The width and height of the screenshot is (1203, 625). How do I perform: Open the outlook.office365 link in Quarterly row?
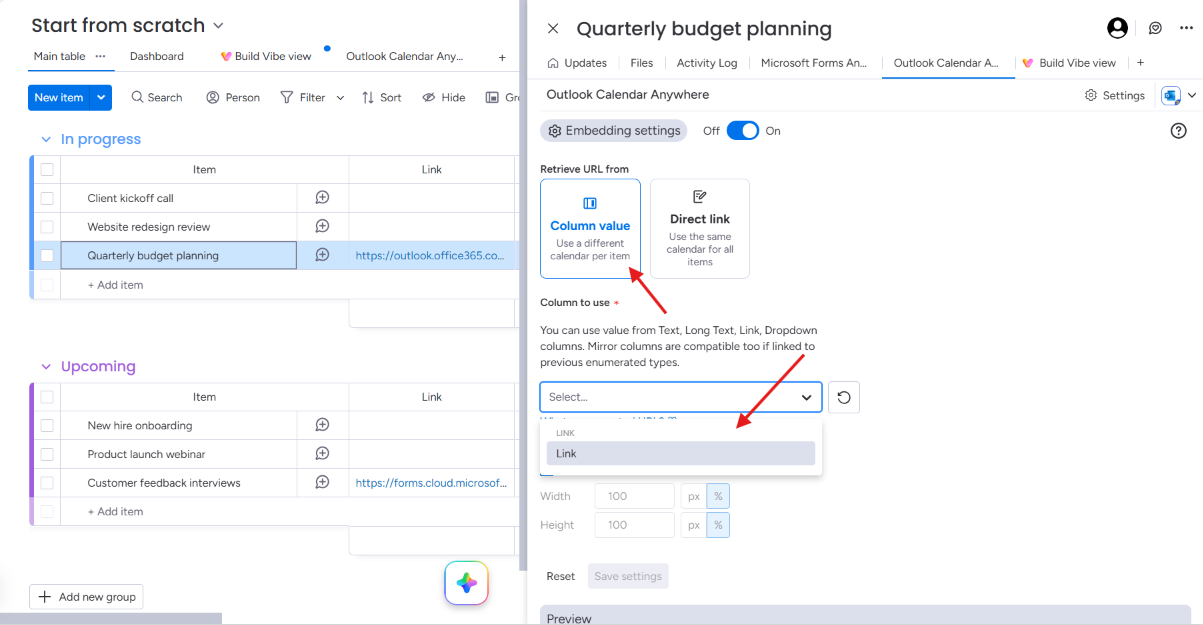[x=430, y=256]
